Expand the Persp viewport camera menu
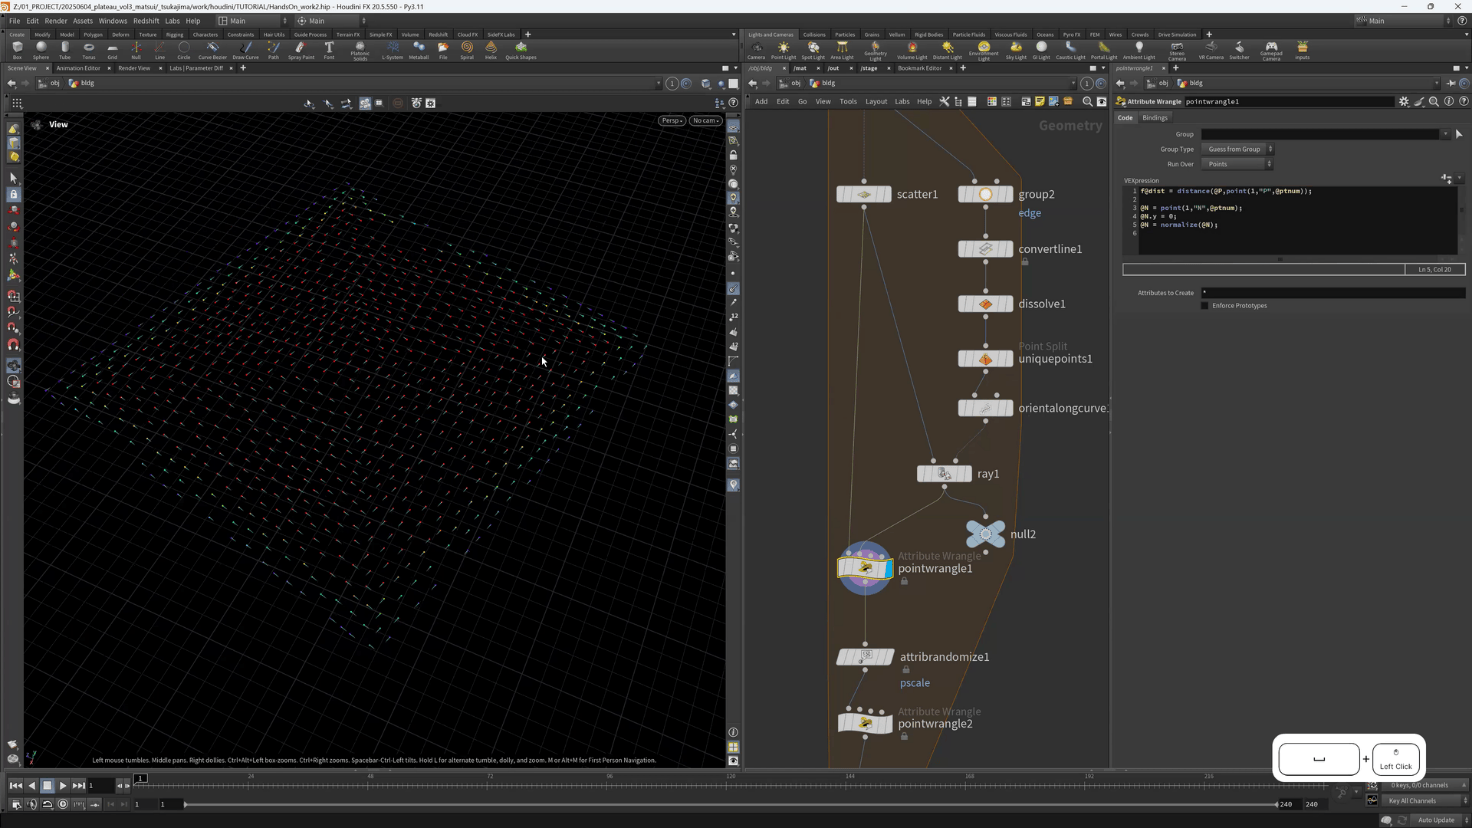Screen dimensions: 1472x828 point(671,121)
